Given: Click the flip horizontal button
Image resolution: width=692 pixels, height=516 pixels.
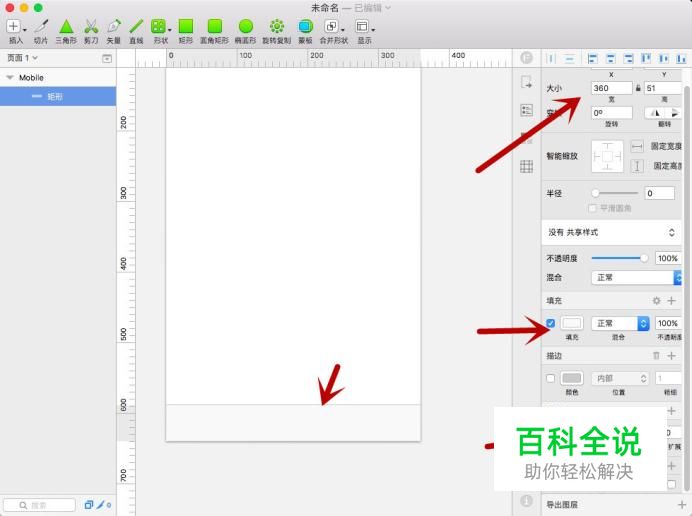Looking at the screenshot, I should coord(655,113).
